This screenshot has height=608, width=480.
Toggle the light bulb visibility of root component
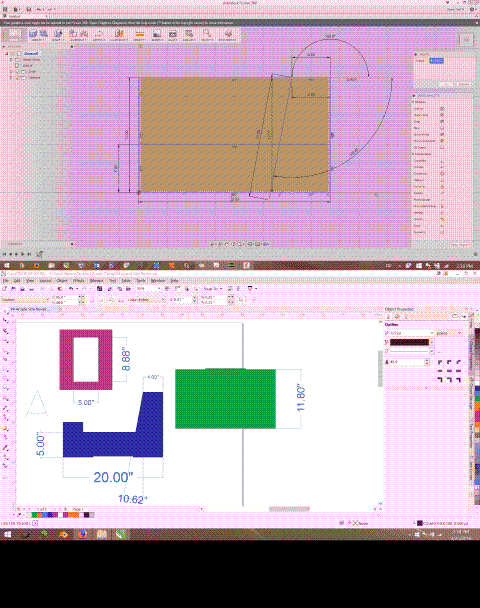click(13, 54)
